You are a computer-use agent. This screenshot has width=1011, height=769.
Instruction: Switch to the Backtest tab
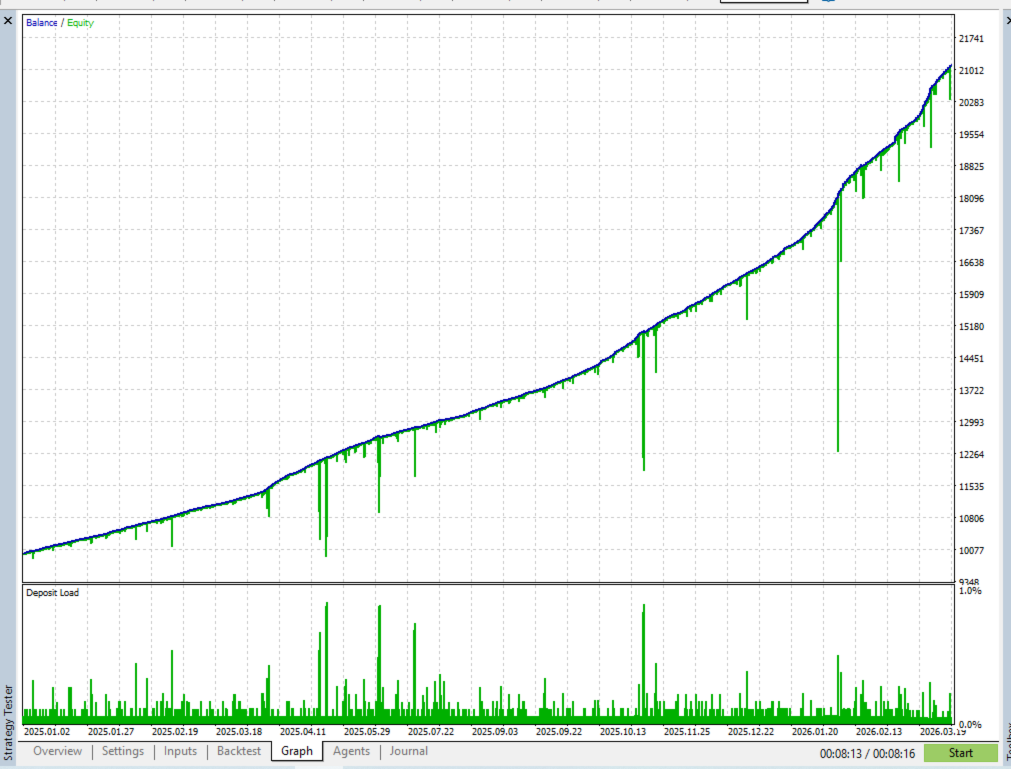(x=239, y=751)
